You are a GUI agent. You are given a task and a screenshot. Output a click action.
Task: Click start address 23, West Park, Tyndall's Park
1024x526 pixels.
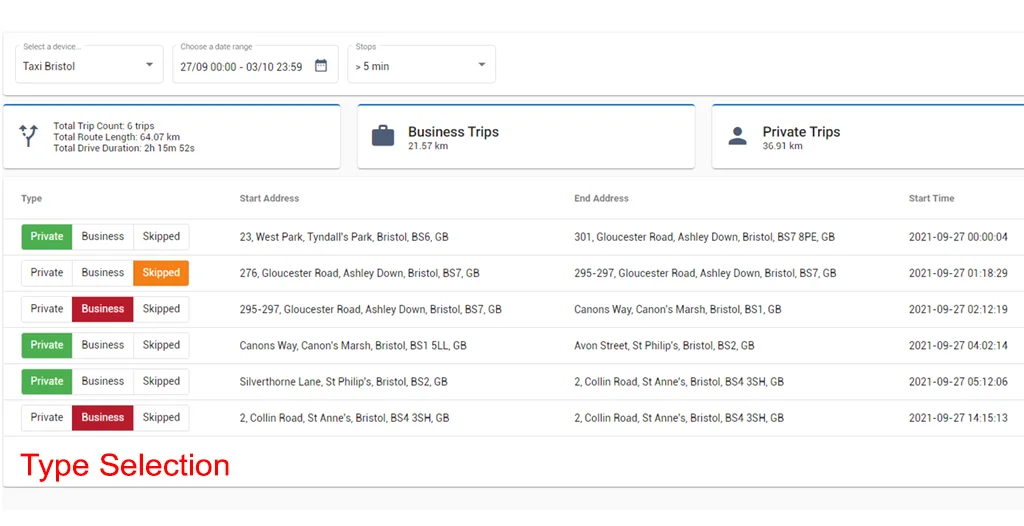(x=344, y=237)
